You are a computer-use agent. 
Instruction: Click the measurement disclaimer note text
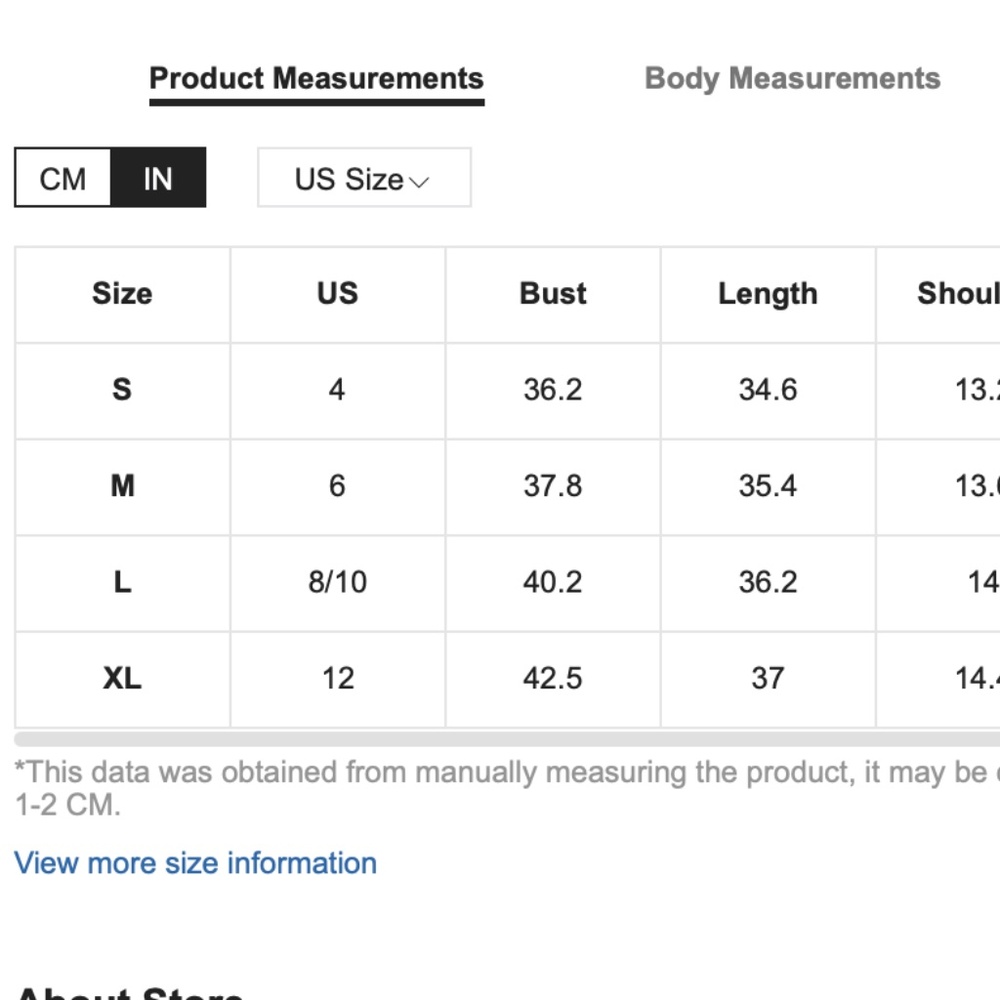click(507, 788)
